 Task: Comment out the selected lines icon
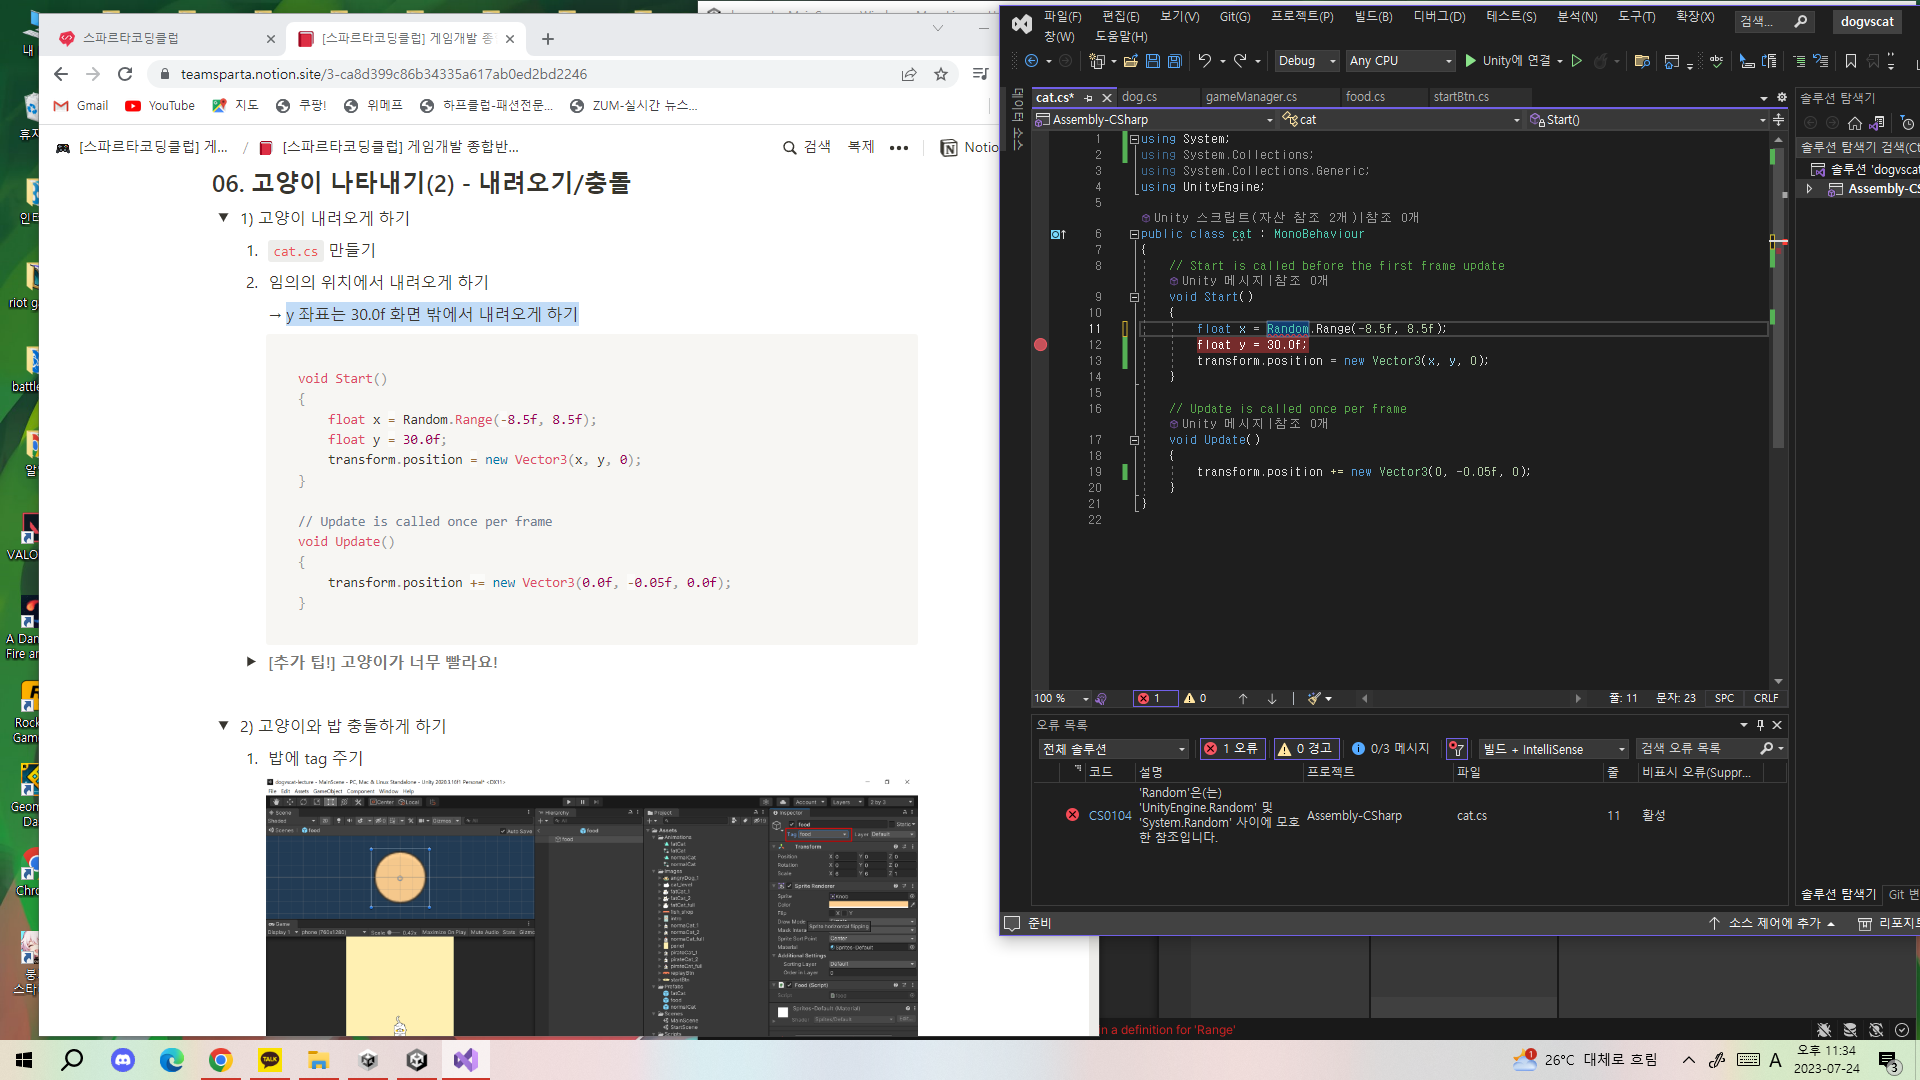click(x=1799, y=62)
